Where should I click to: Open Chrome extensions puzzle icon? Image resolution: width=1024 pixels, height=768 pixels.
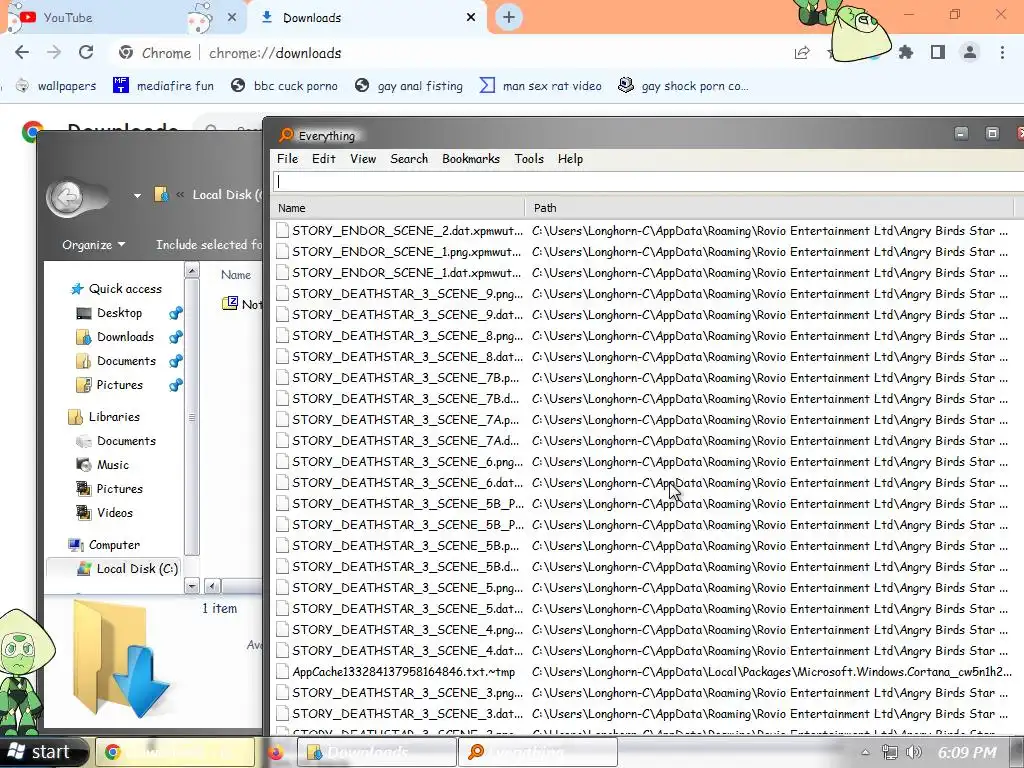pos(906,52)
